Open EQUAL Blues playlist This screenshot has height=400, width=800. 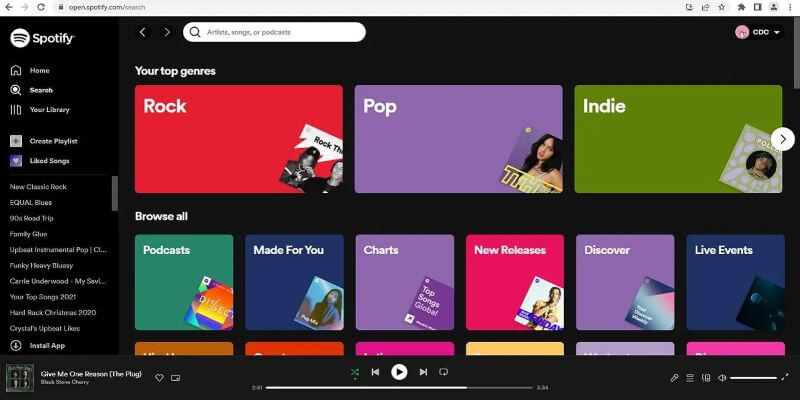[31, 203]
